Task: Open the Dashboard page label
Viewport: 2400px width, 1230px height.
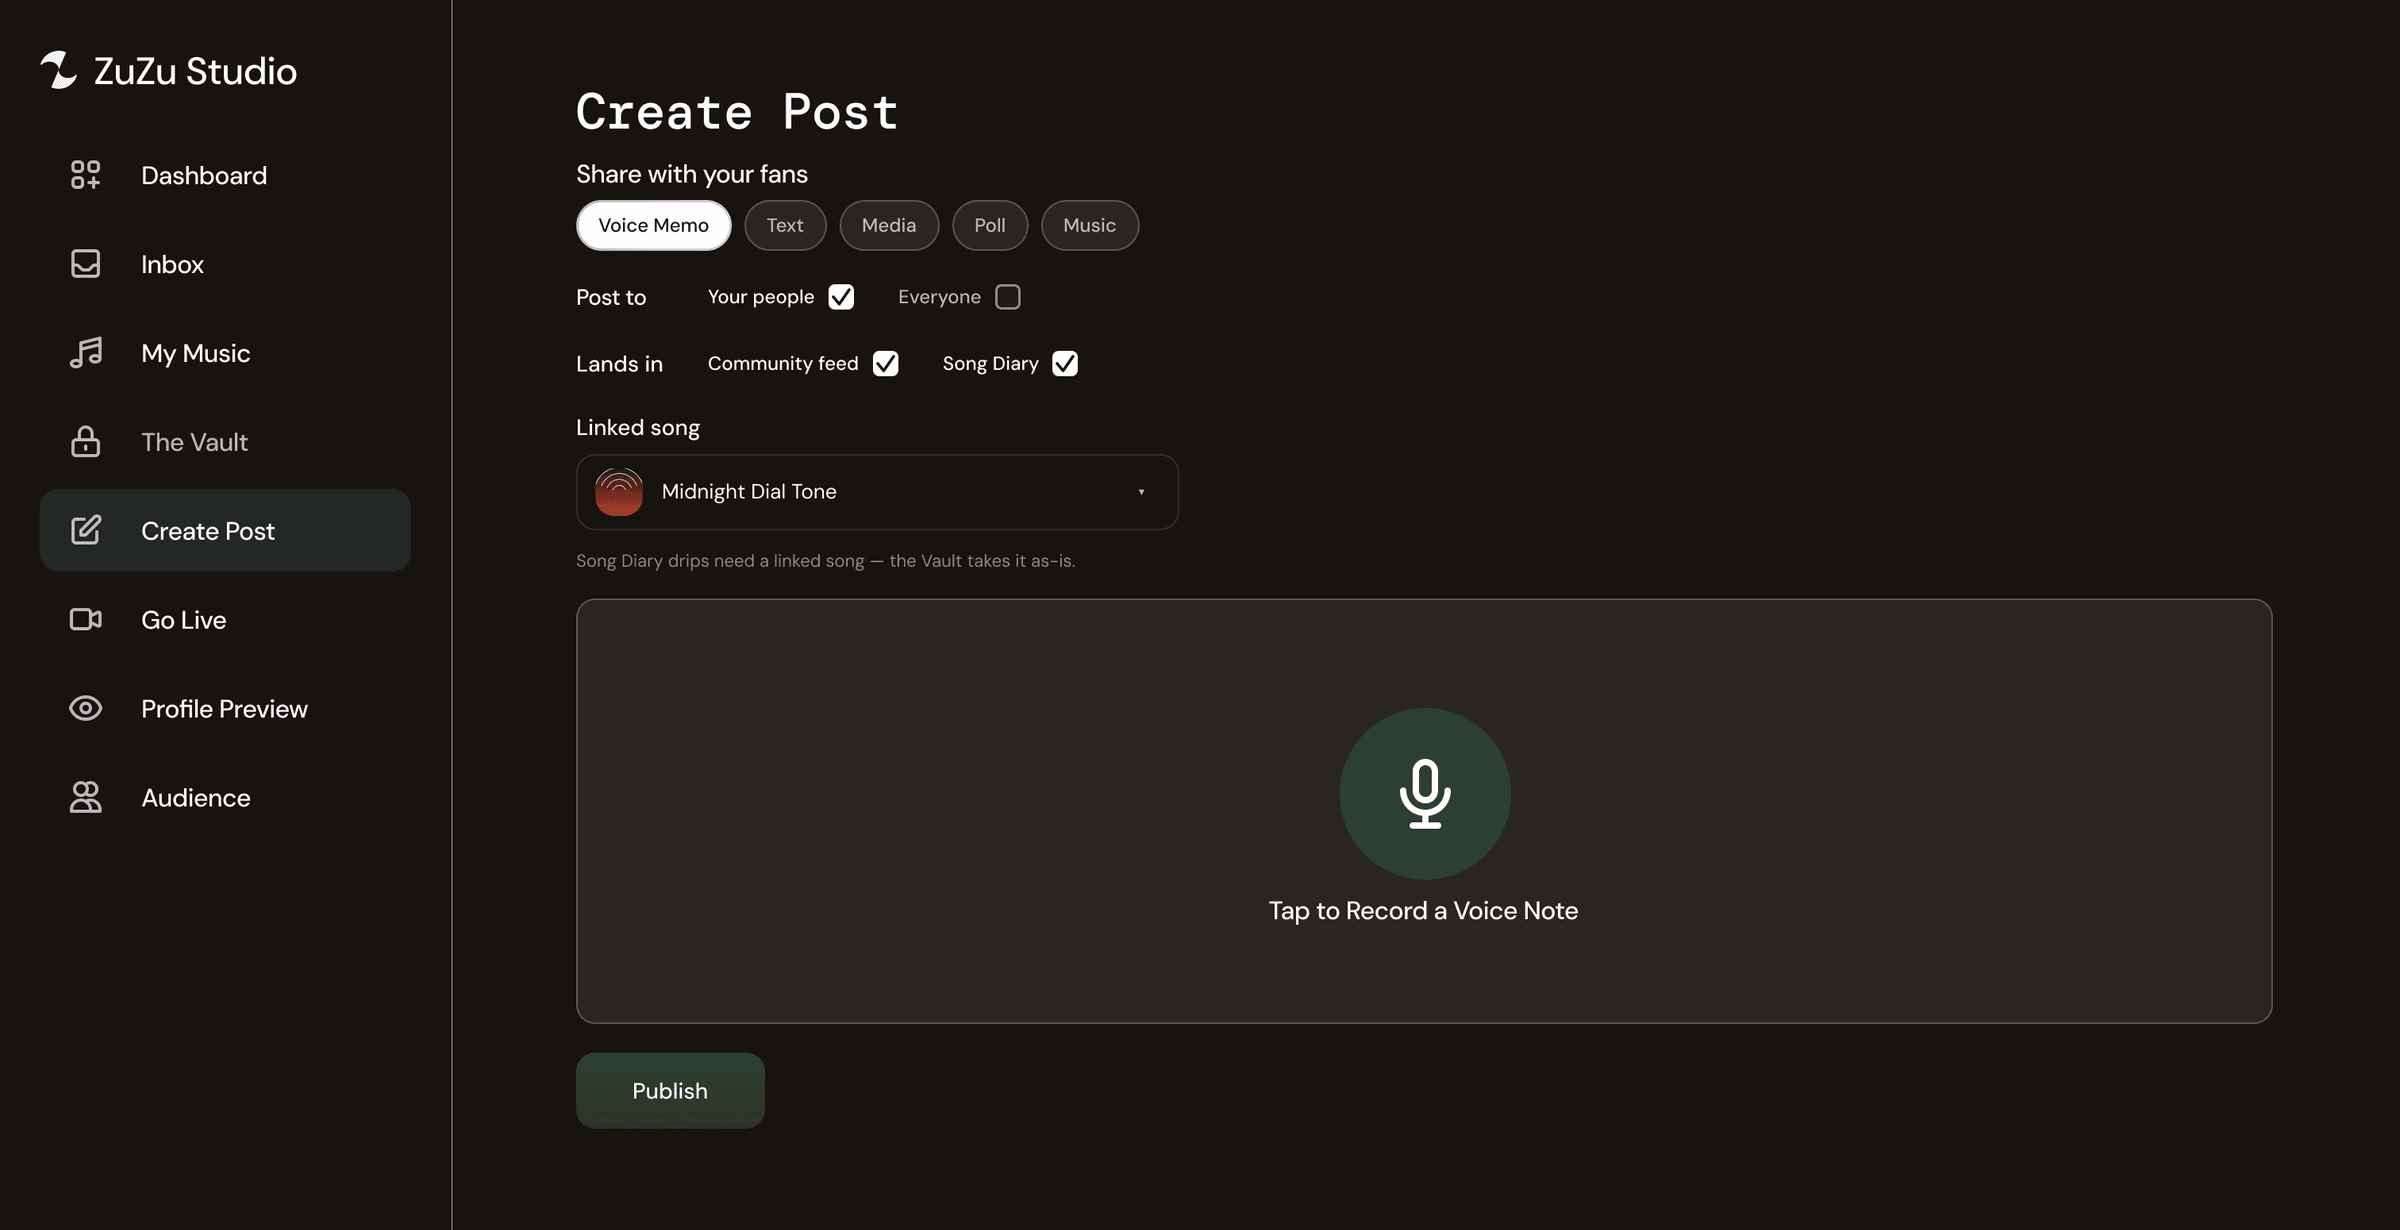Action: tap(204, 175)
